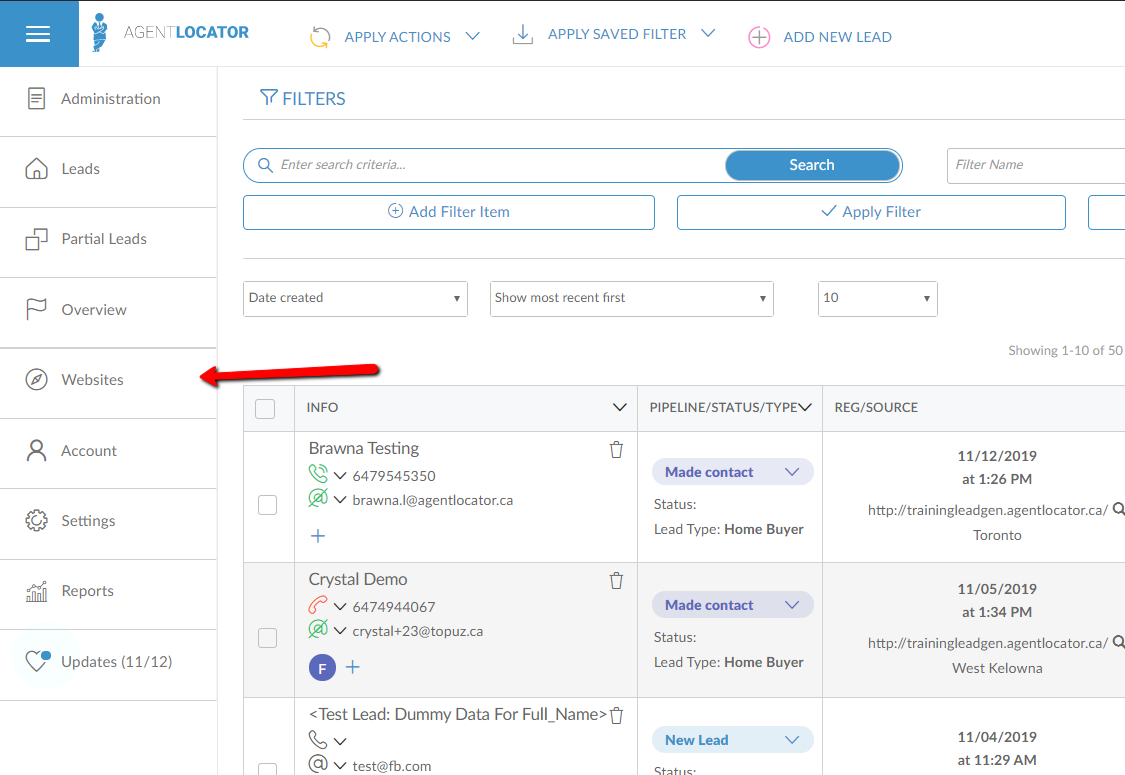This screenshot has height=775, width=1125.
Task: Click the Filter Name input field
Action: [1036, 166]
